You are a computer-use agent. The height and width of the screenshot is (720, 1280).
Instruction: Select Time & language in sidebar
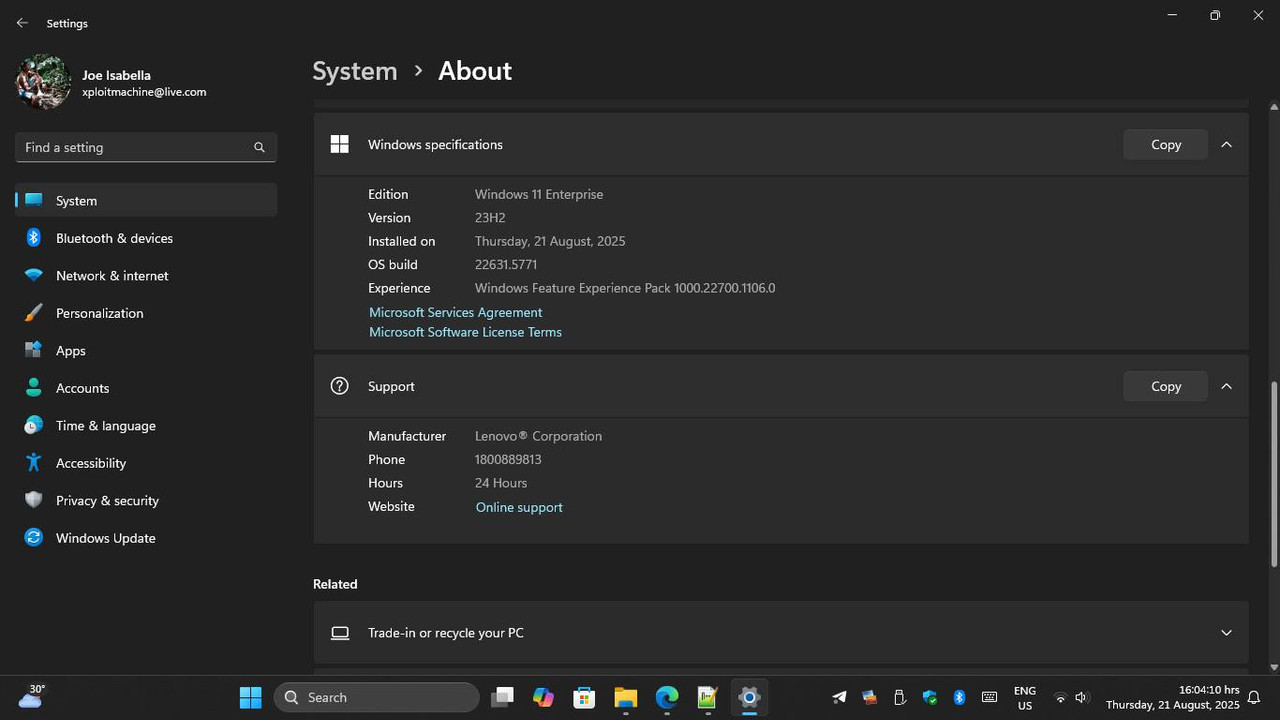tap(105, 426)
